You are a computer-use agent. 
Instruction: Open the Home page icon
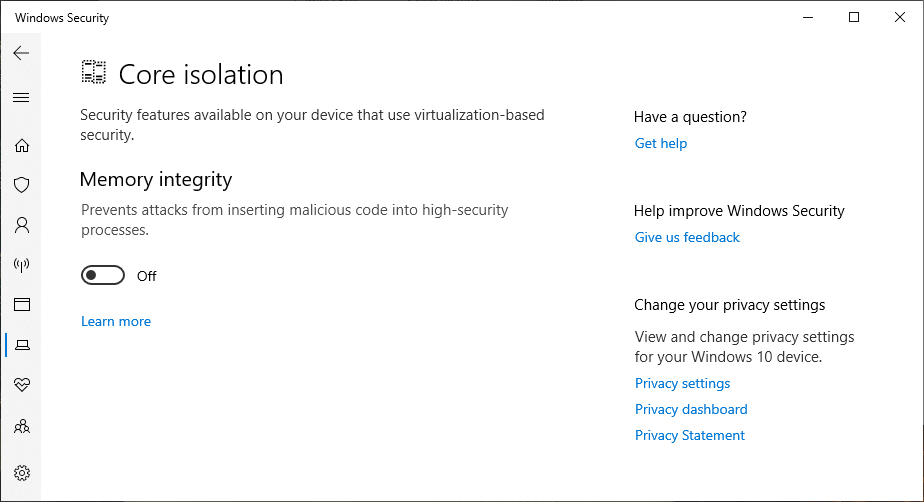coord(21,145)
